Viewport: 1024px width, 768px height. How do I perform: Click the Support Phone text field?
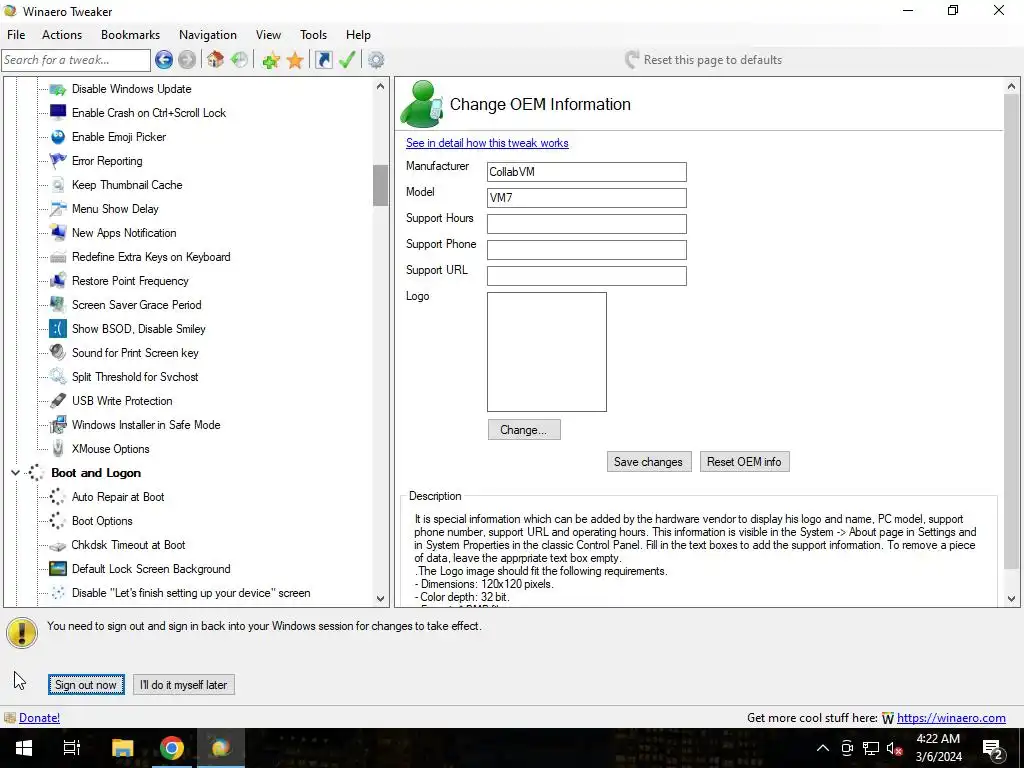tap(586, 250)
